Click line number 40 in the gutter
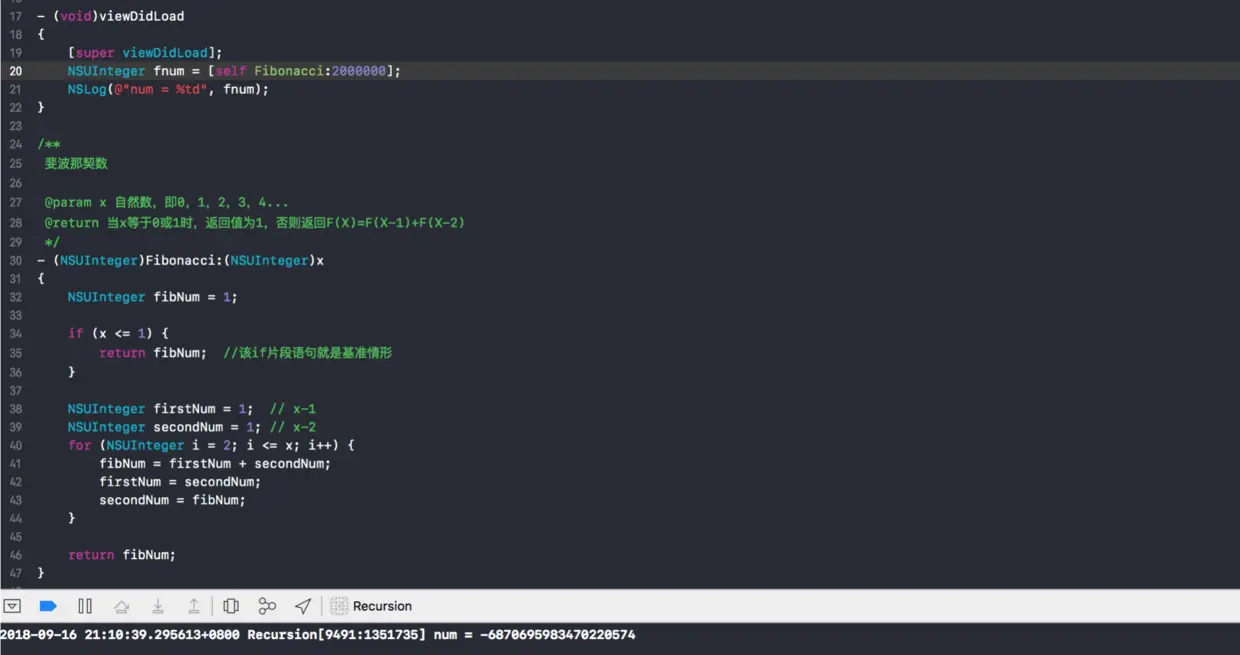 pos(16,445)
